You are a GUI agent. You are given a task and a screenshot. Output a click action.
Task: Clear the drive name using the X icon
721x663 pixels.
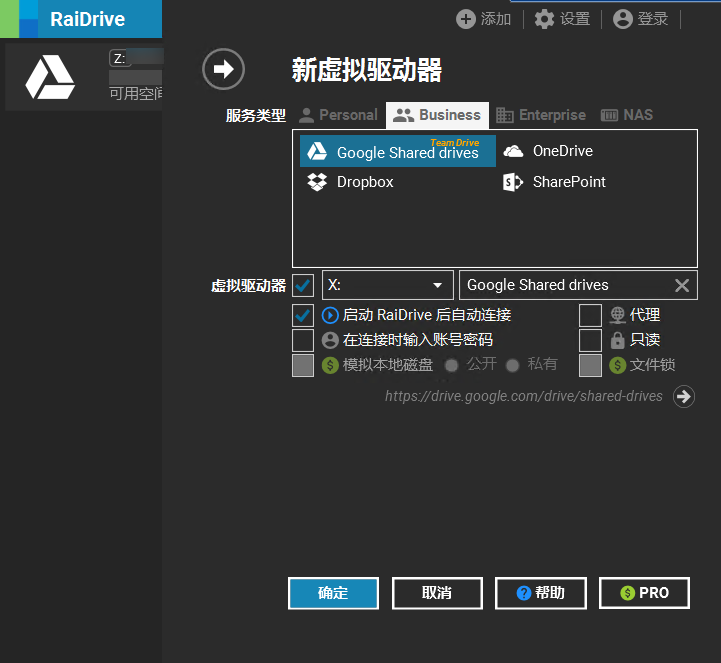coord(682,286)
